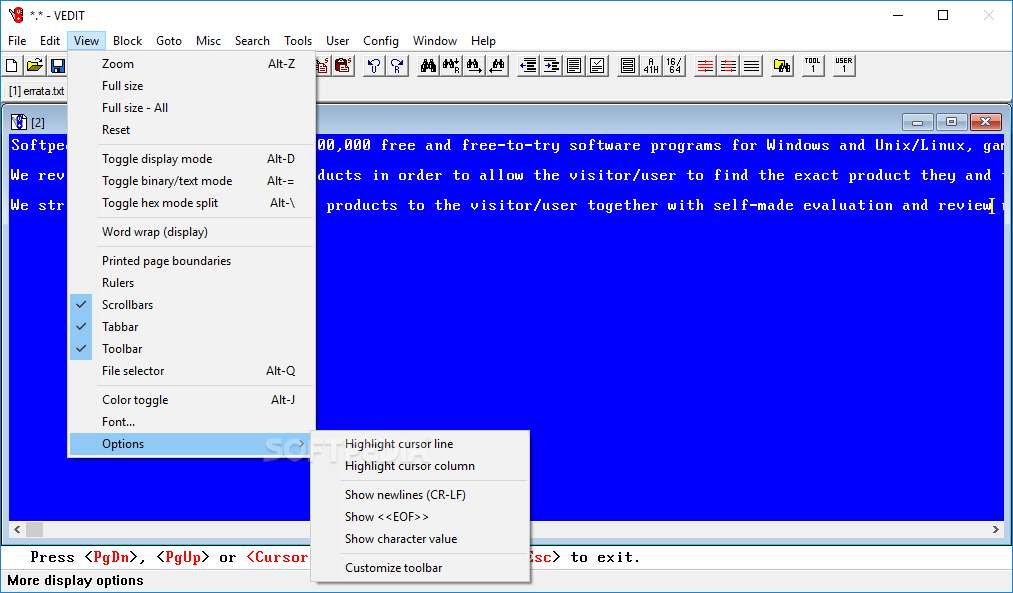Click the 16/64 hex mode icon
Screen dimensions: 1013x593
(x=674, y=65)
